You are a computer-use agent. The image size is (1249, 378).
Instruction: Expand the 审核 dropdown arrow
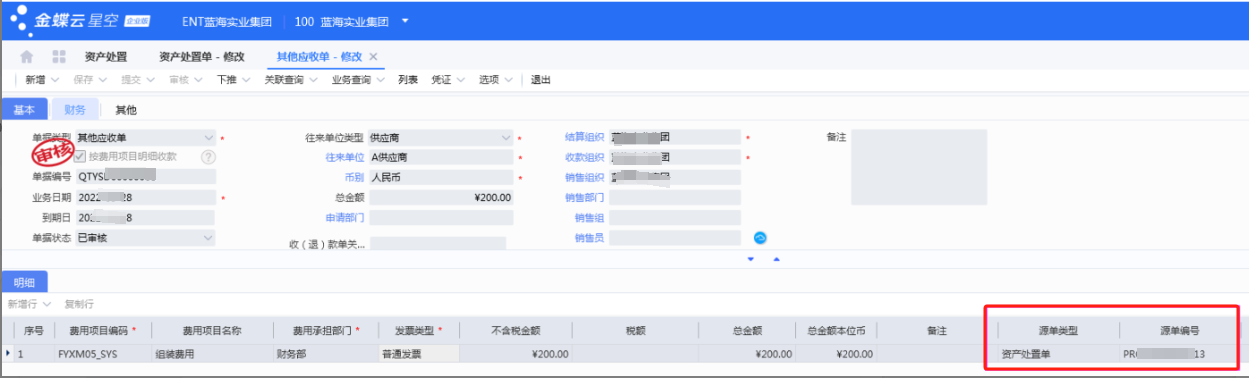tap(197, 80)
